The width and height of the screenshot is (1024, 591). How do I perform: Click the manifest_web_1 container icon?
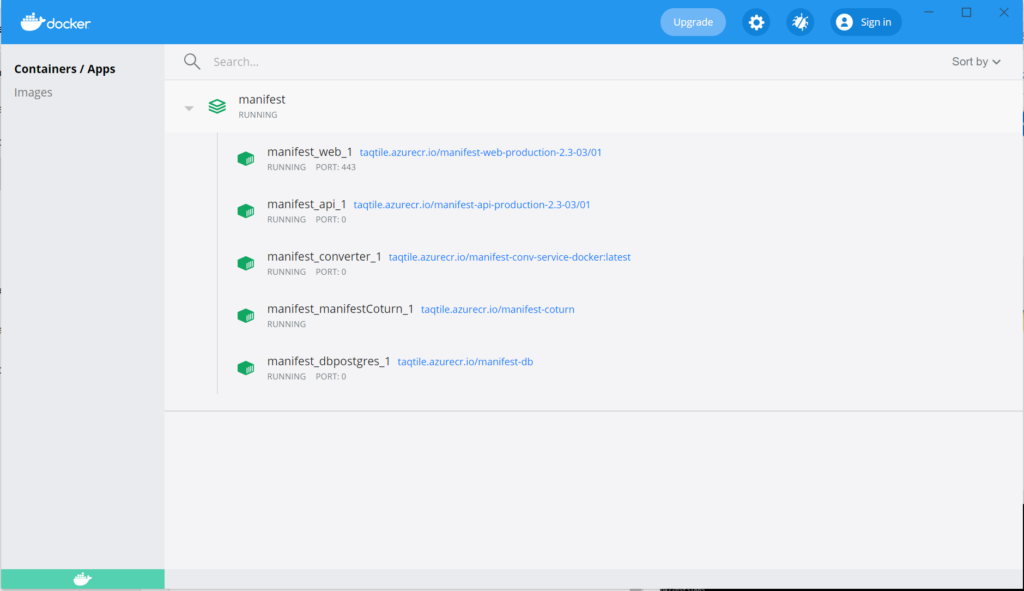[x=246, y=159]
